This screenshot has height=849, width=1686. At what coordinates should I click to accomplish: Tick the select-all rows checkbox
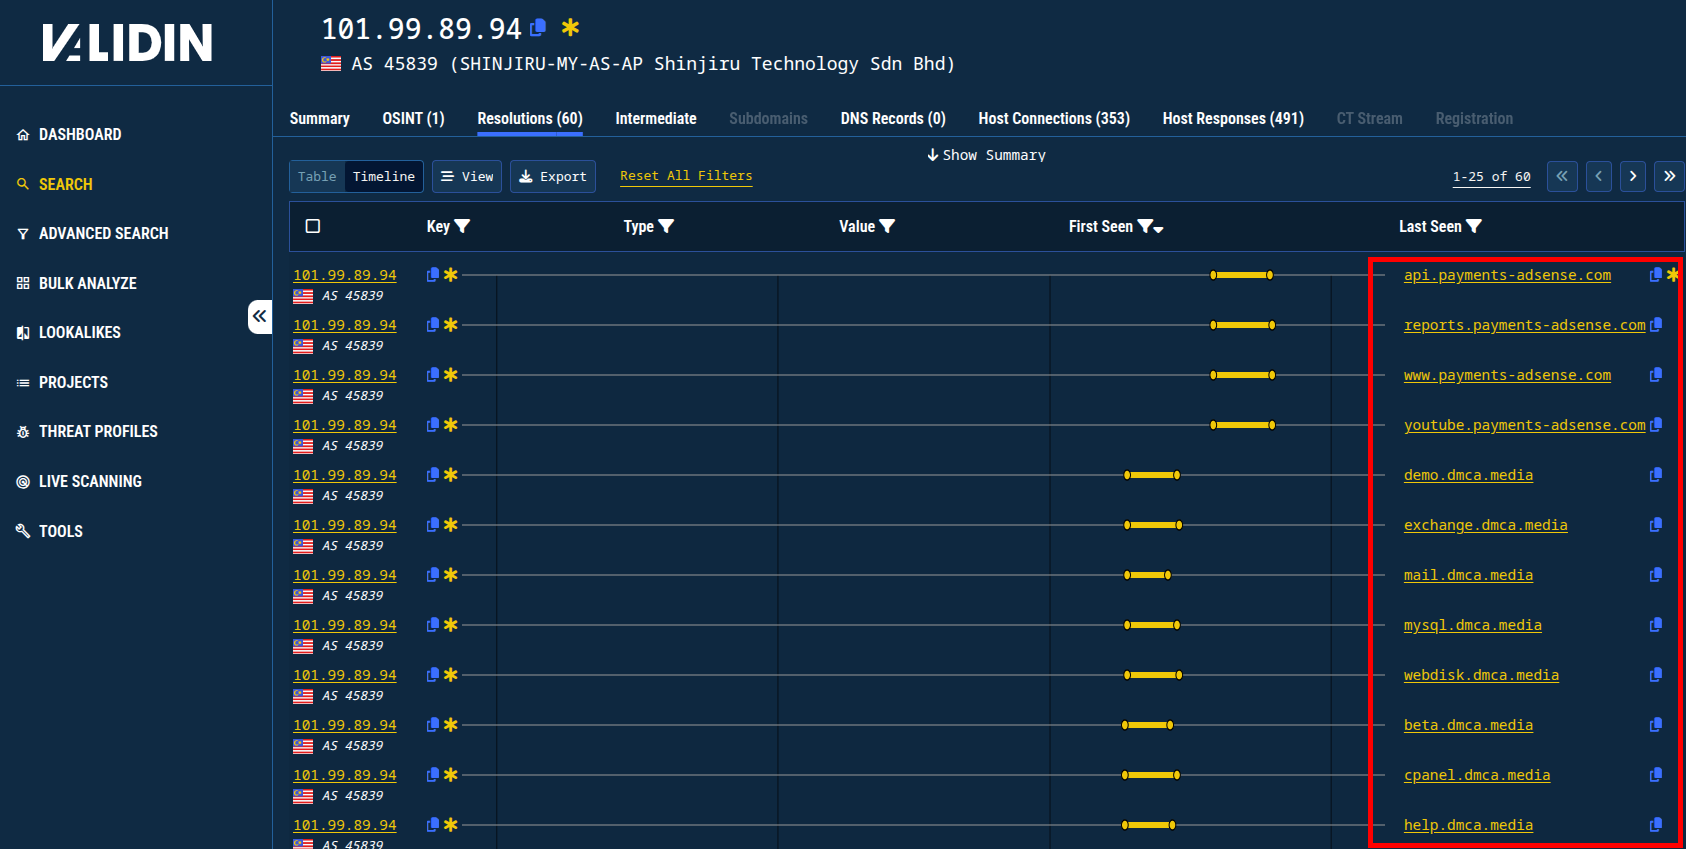(313, 226)
